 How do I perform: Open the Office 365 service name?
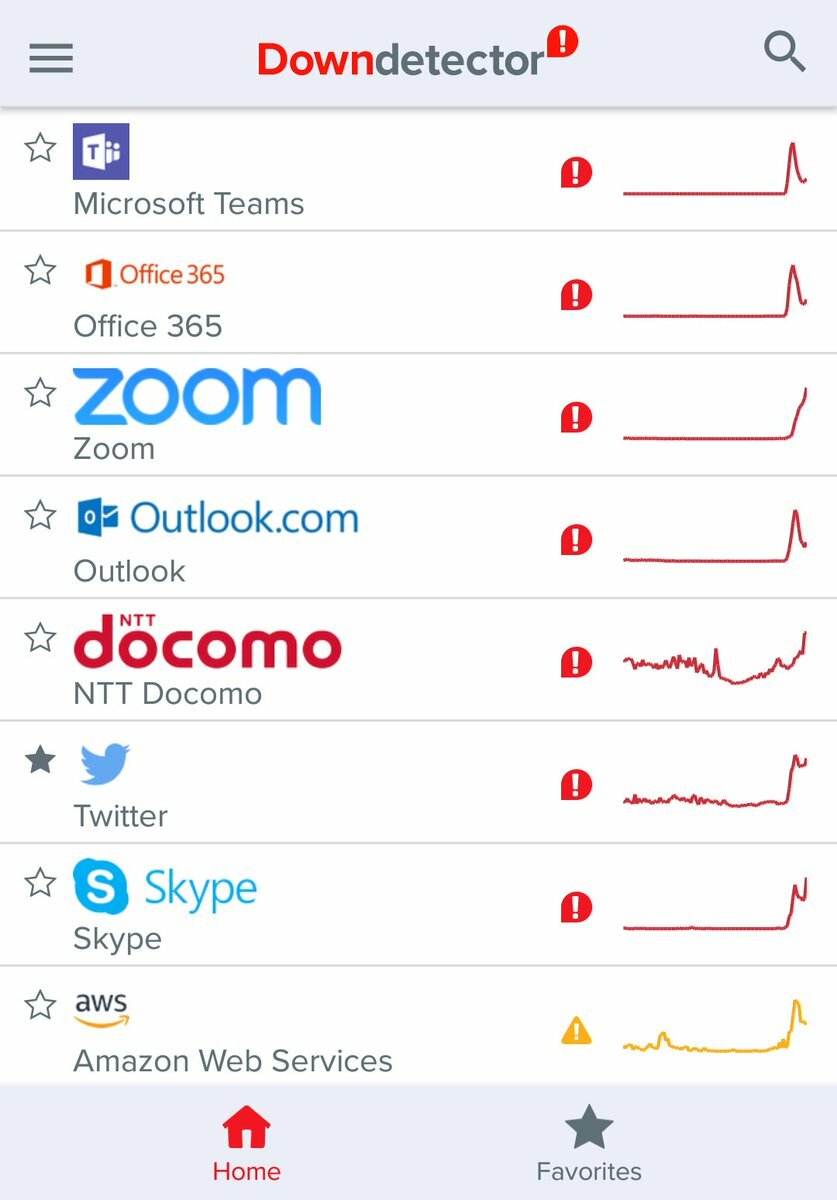click(148, 326)
